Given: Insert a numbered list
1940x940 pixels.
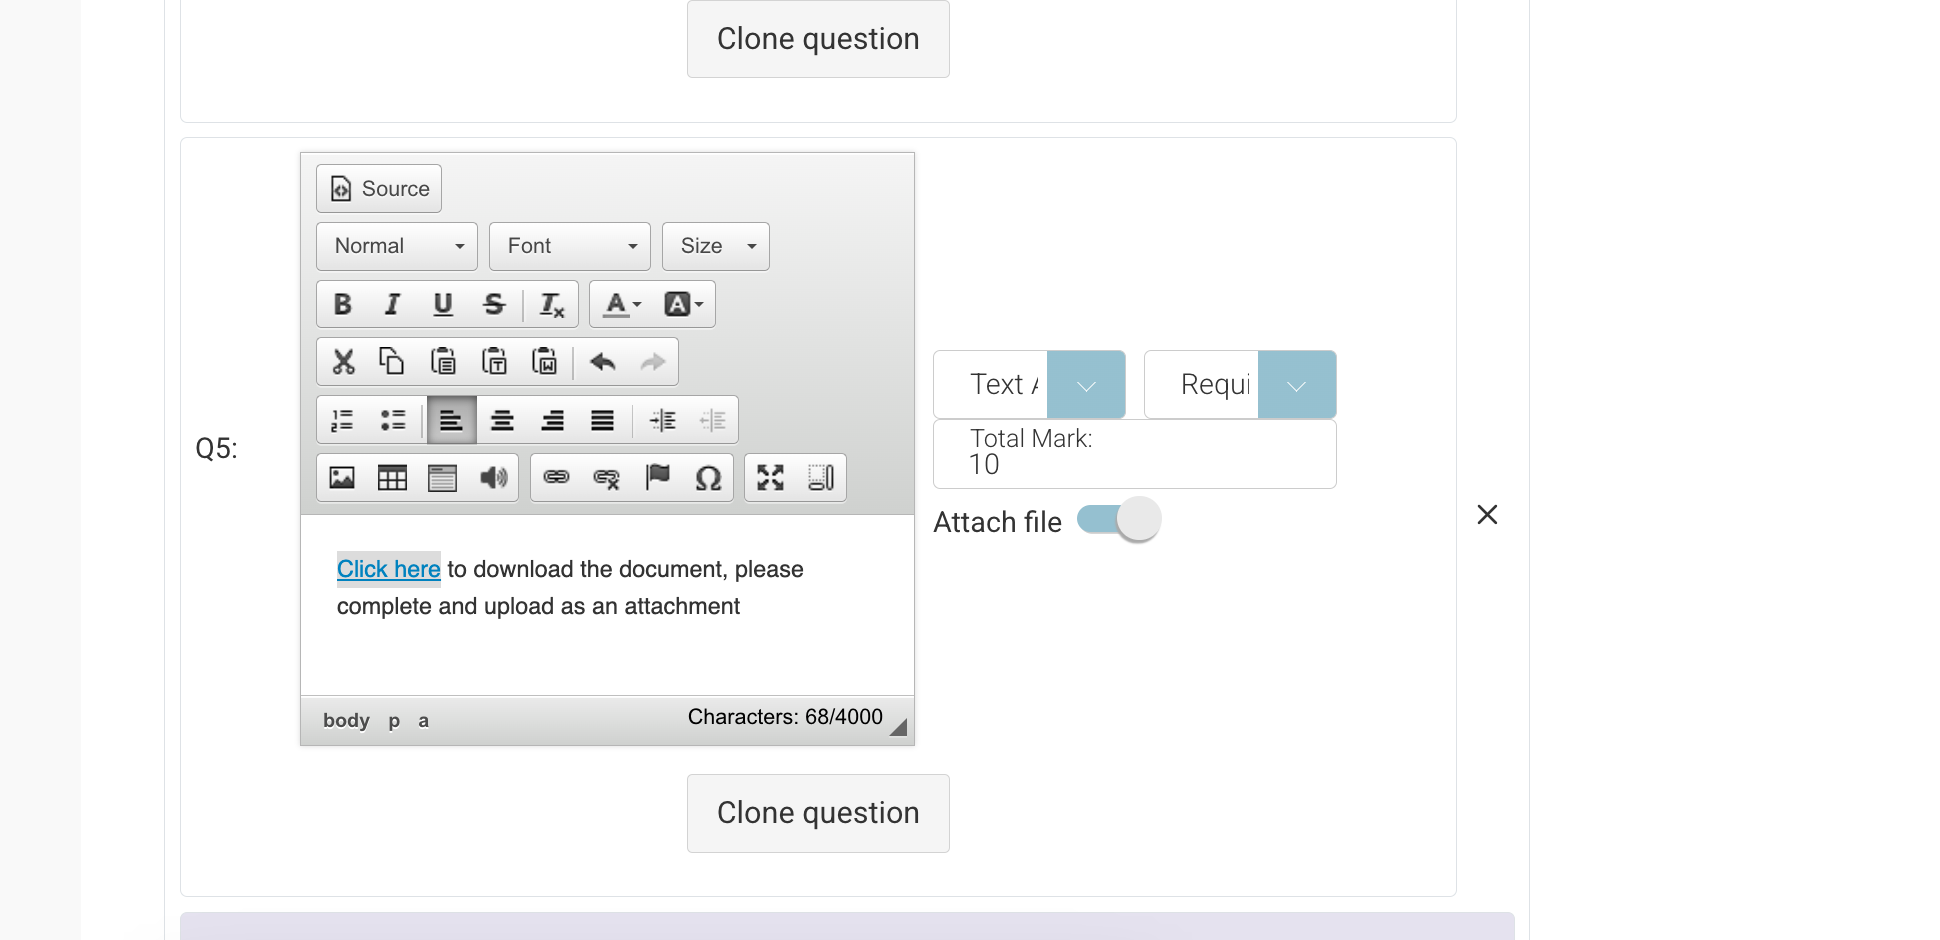Looking at the screenshot, I should 342,420.
